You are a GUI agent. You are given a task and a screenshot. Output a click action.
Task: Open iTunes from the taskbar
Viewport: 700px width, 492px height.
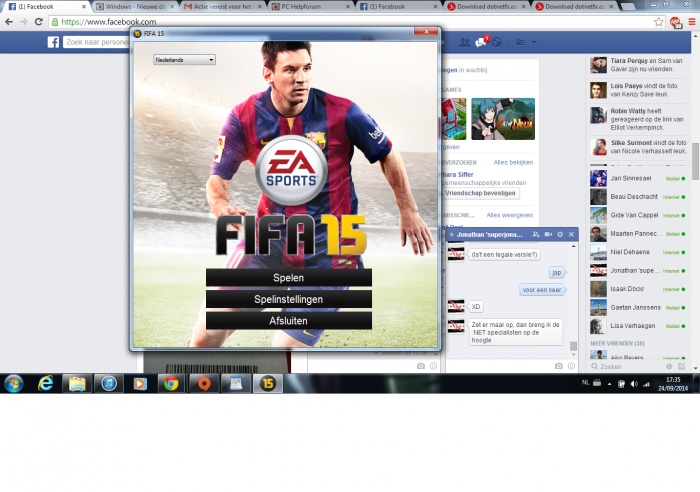pyautogui.click(x=108, y=384)
